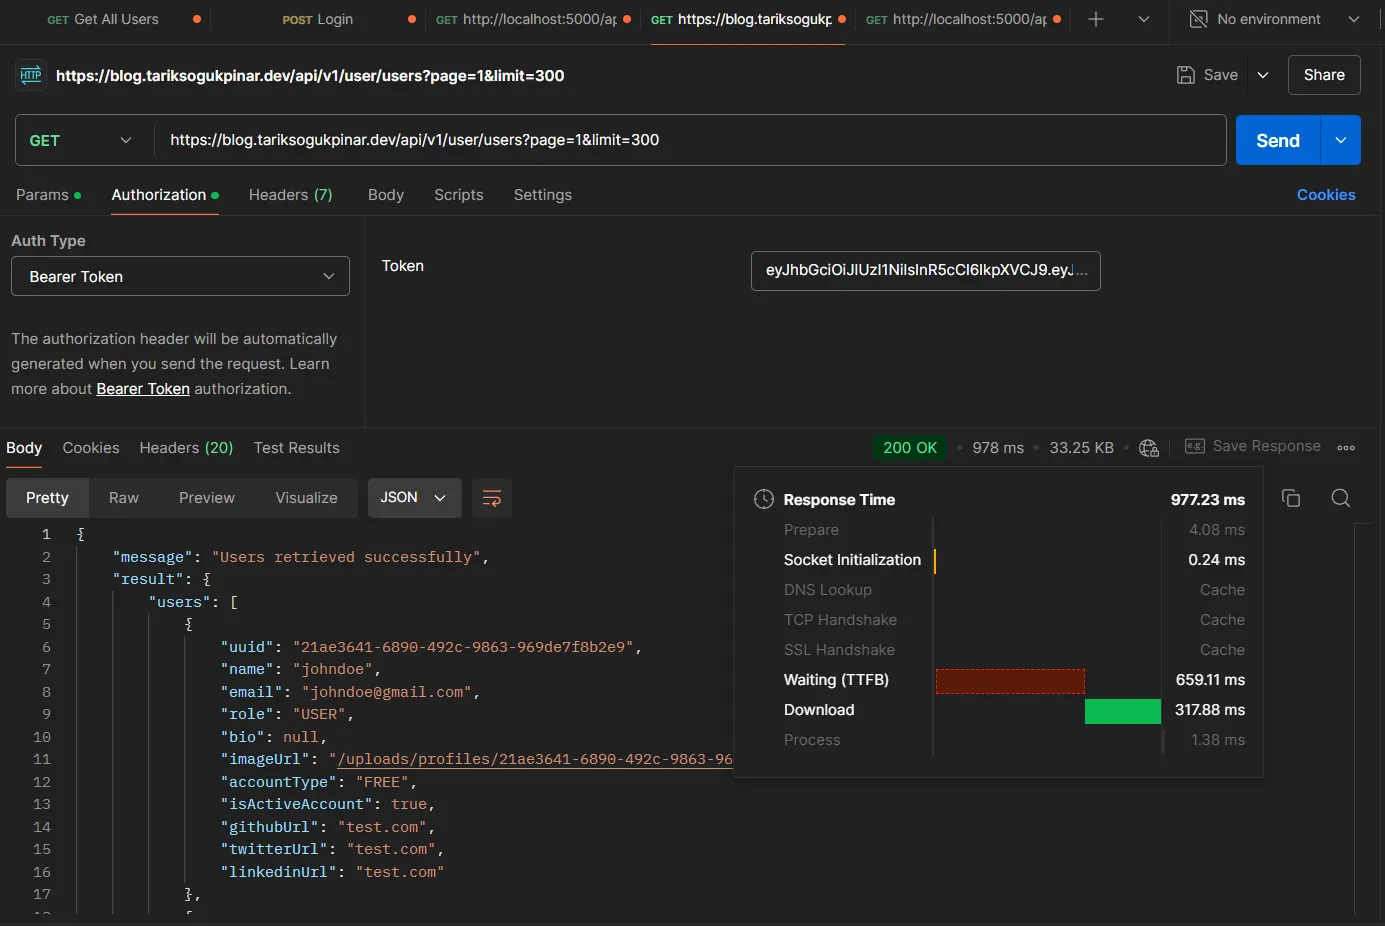1385x926 pixels.
Task: Expand the tab list overflow chevron
Action: point(1144,19)
